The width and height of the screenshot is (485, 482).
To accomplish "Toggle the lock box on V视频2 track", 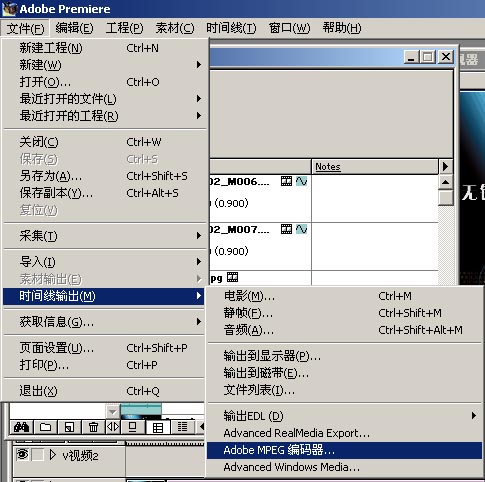I will click(x=38, y=455).
